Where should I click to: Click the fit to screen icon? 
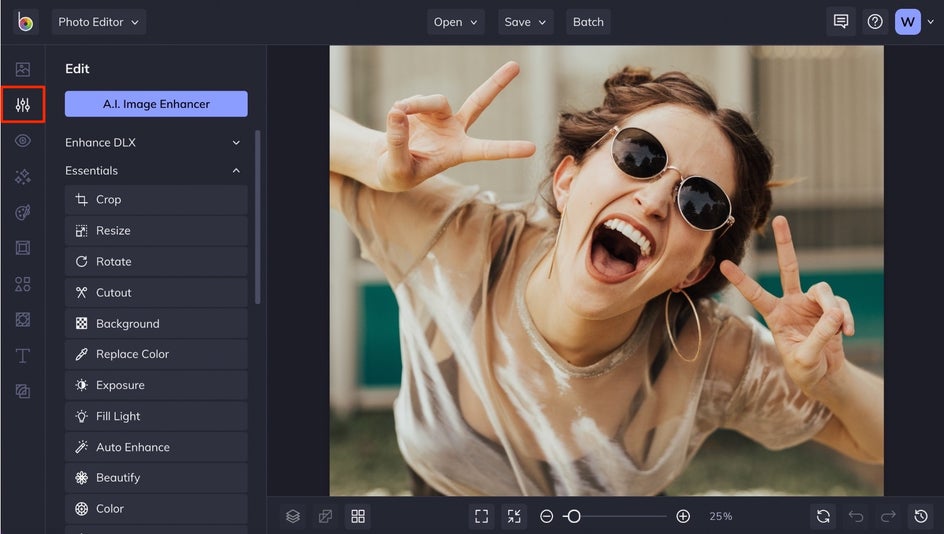(482, 516)
